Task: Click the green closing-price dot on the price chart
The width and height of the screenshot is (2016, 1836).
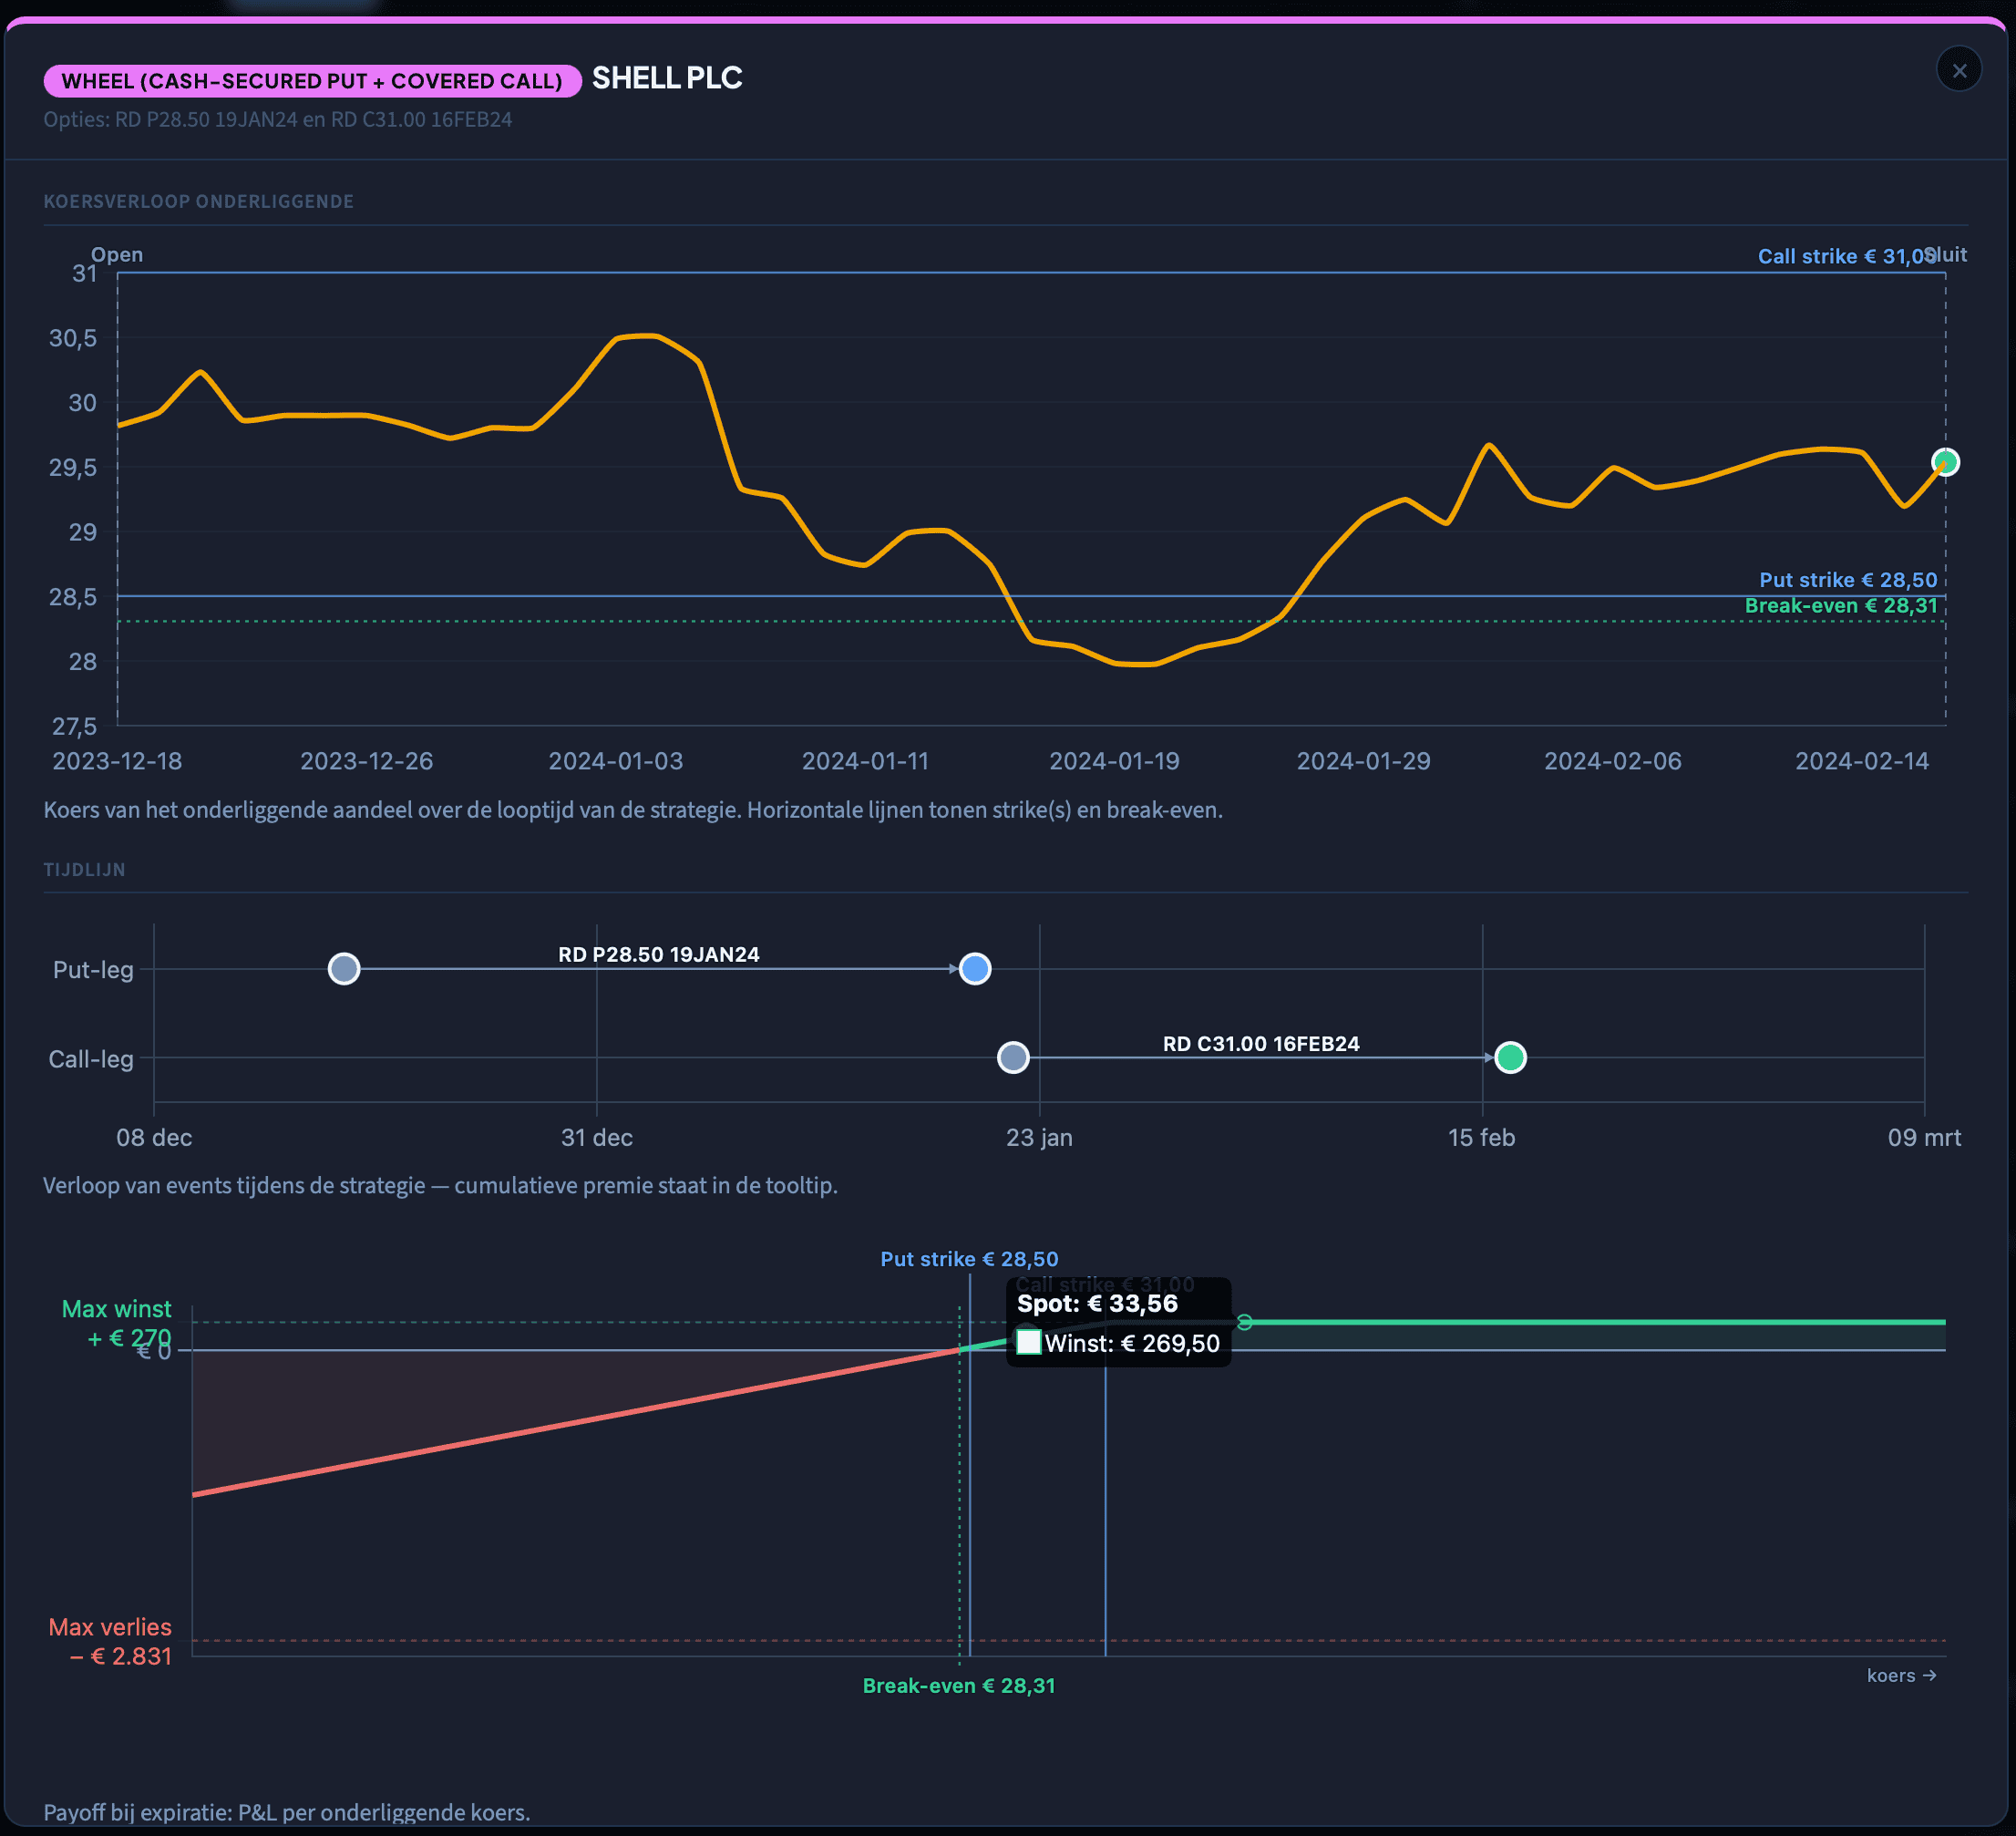Action: coord(1944,462)
